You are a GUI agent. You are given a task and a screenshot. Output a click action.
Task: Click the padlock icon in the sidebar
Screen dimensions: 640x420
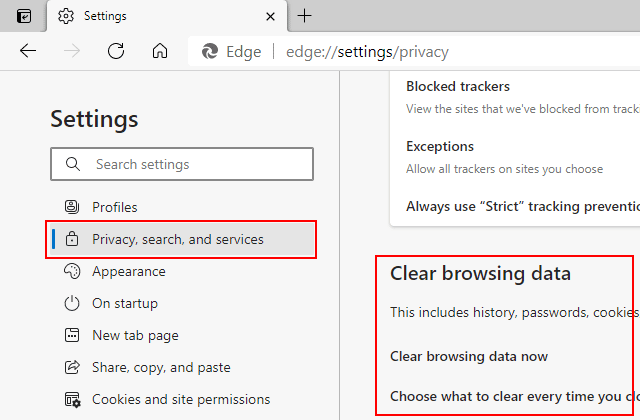72,239
